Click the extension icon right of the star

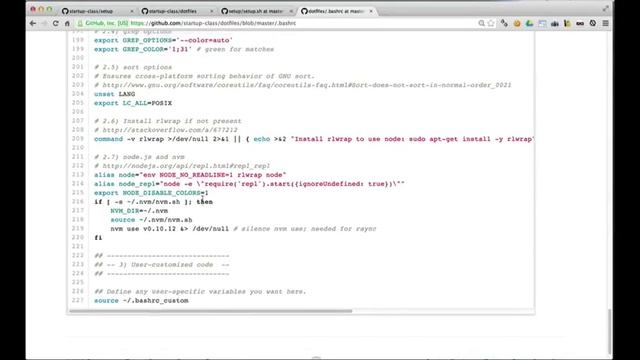click(504, 24)
